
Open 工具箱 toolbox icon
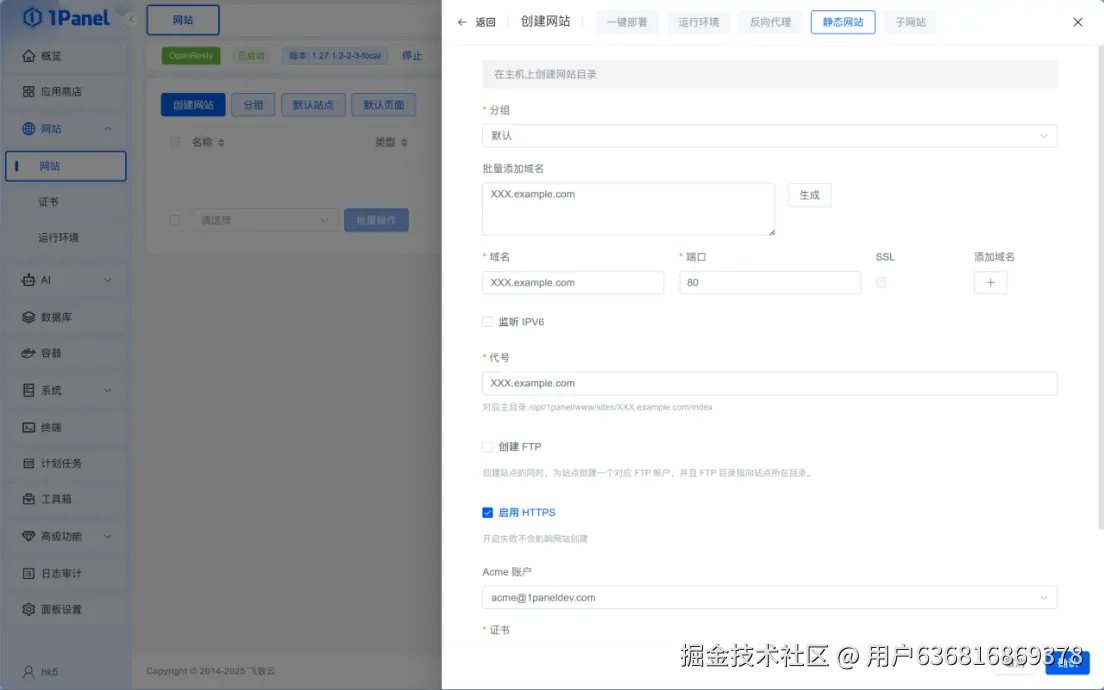pos(28,499)
